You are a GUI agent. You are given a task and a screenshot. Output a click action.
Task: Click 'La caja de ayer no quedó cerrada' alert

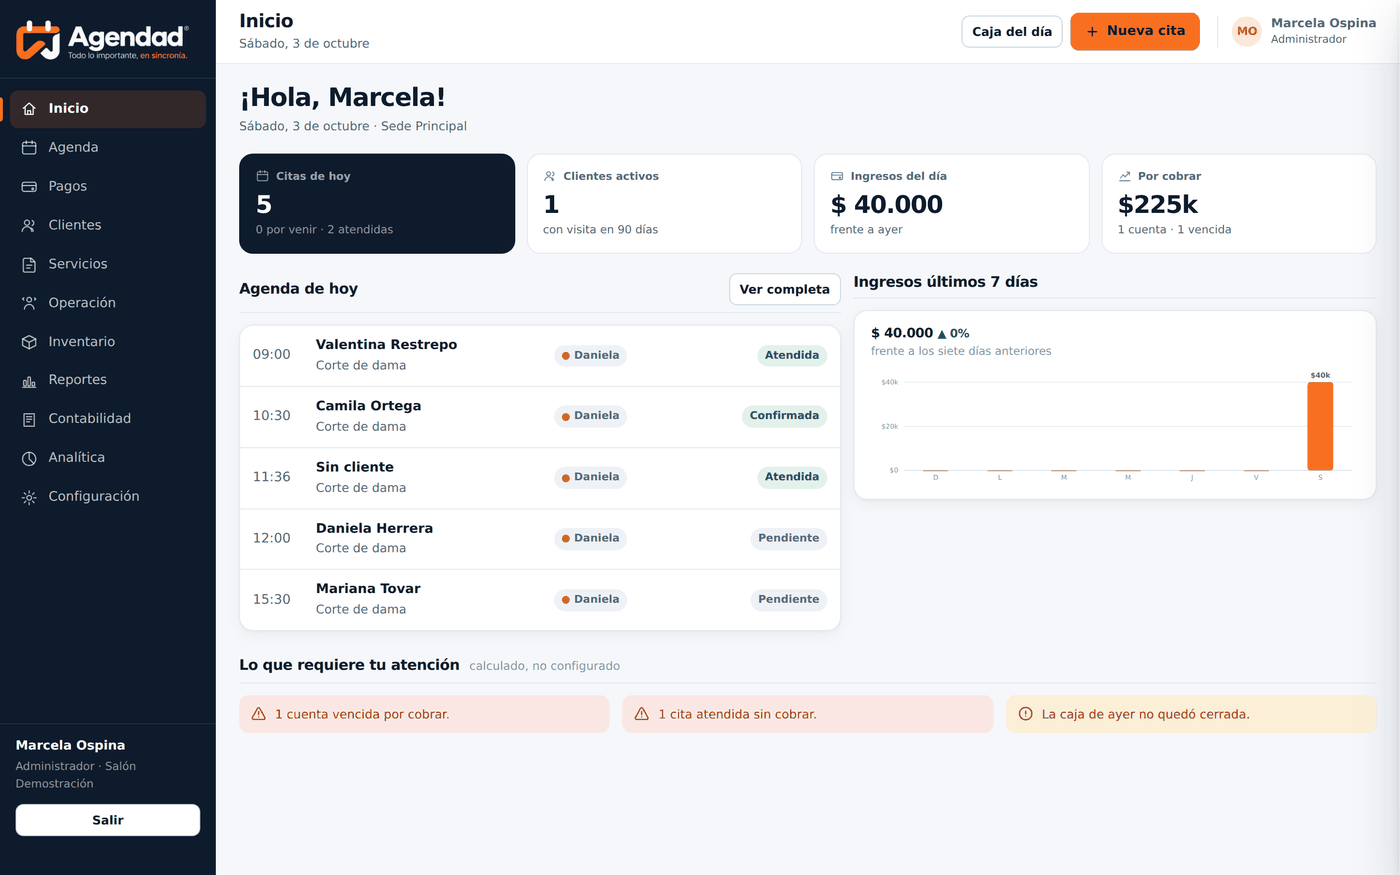[1191, 714]
